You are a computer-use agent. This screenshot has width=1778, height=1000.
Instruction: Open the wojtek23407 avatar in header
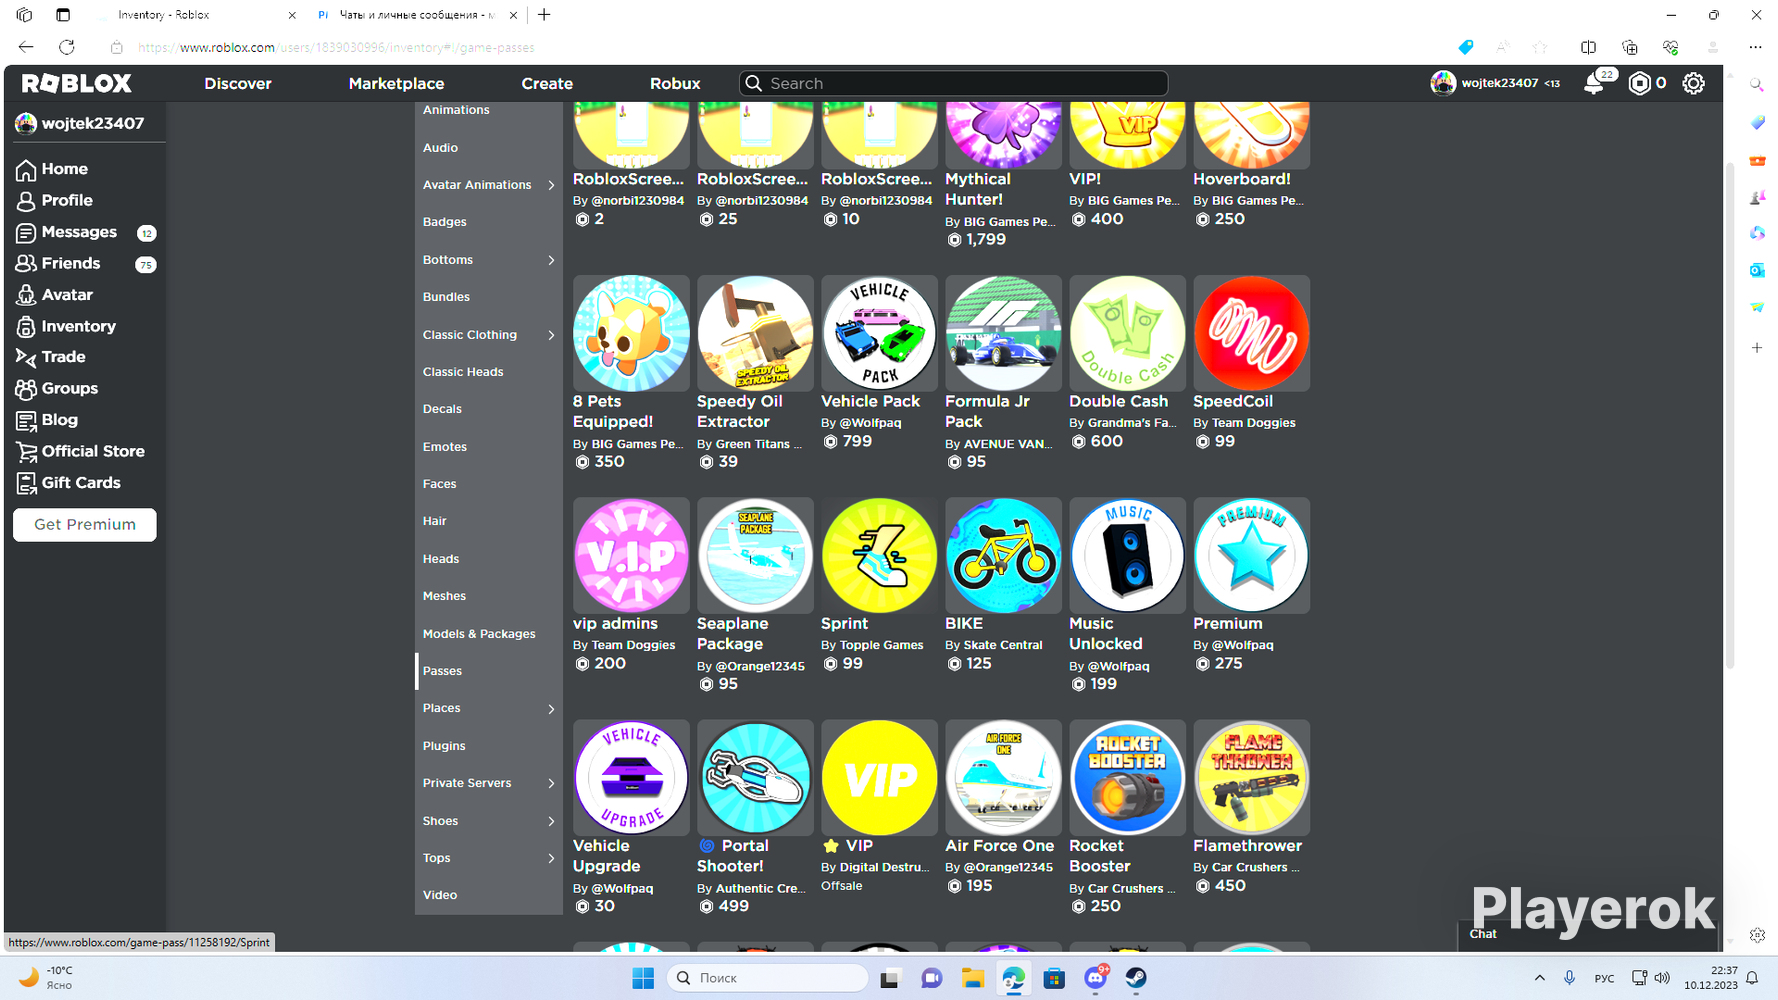coord(1442,83)
